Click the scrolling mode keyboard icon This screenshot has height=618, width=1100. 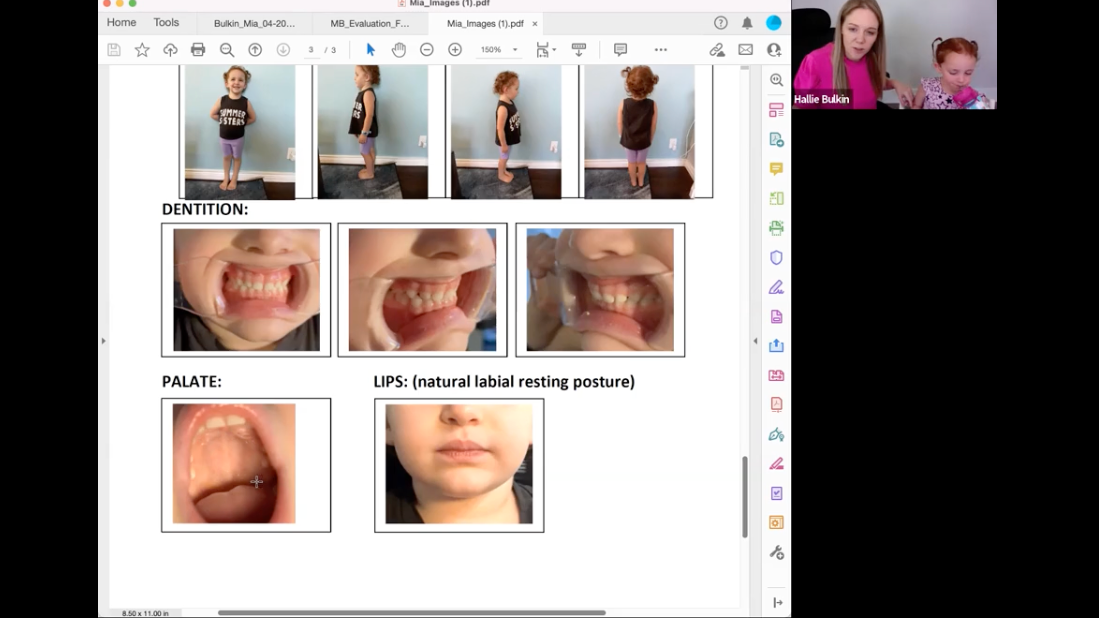tap(579, 50)
